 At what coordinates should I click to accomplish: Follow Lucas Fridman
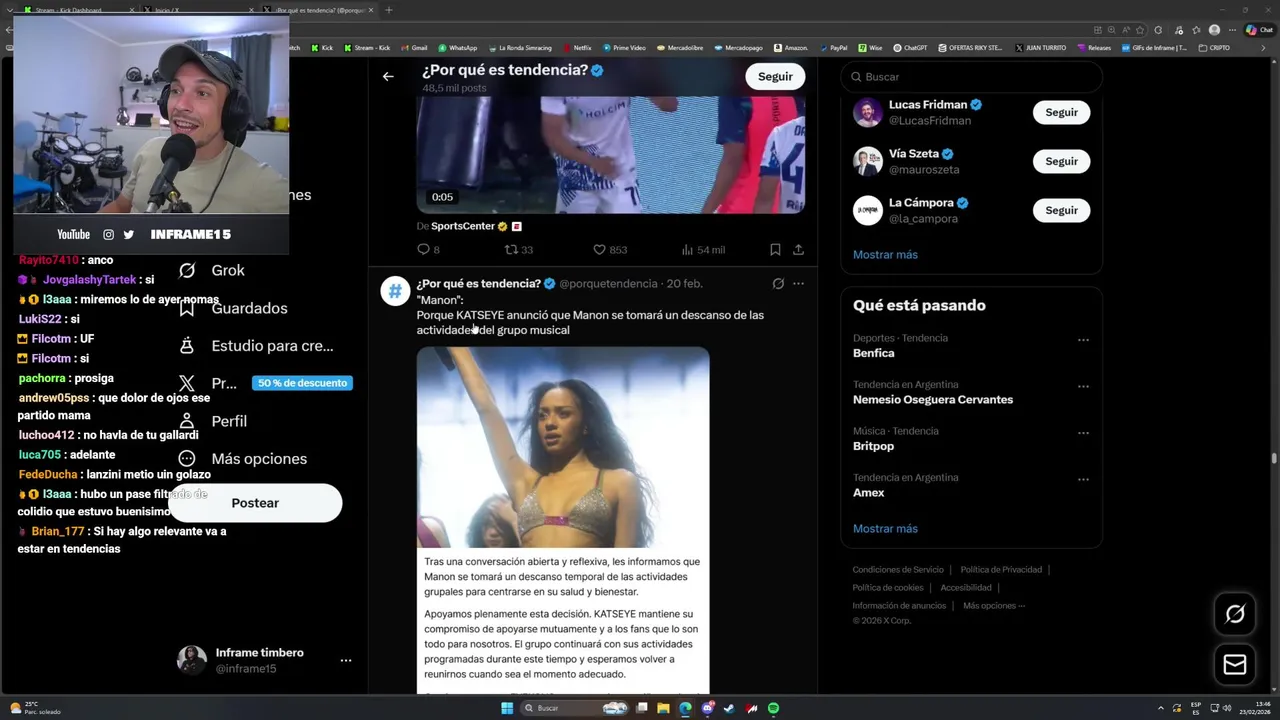coord(1061,112)
